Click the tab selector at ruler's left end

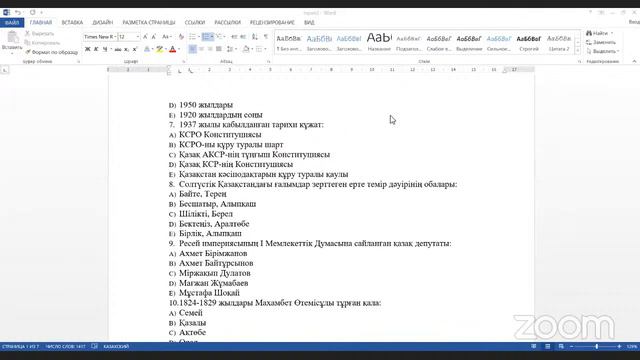coord(5,70)
